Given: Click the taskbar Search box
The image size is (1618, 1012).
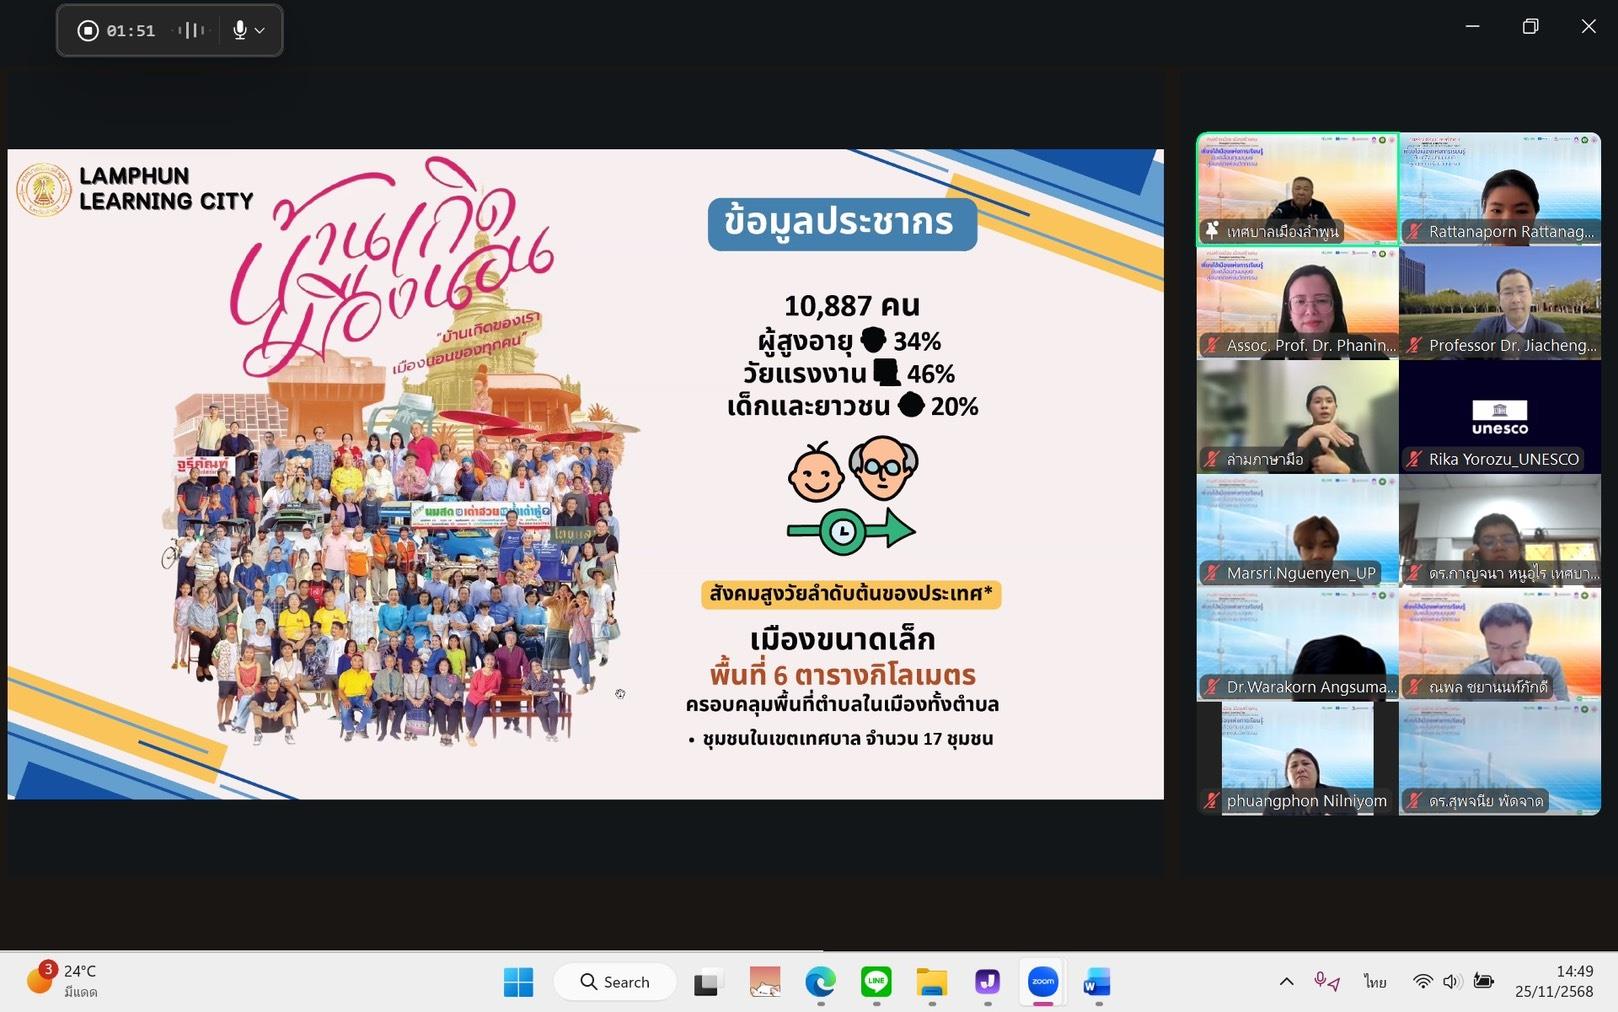Looking at the screenshot, I should tap(615, 982).
